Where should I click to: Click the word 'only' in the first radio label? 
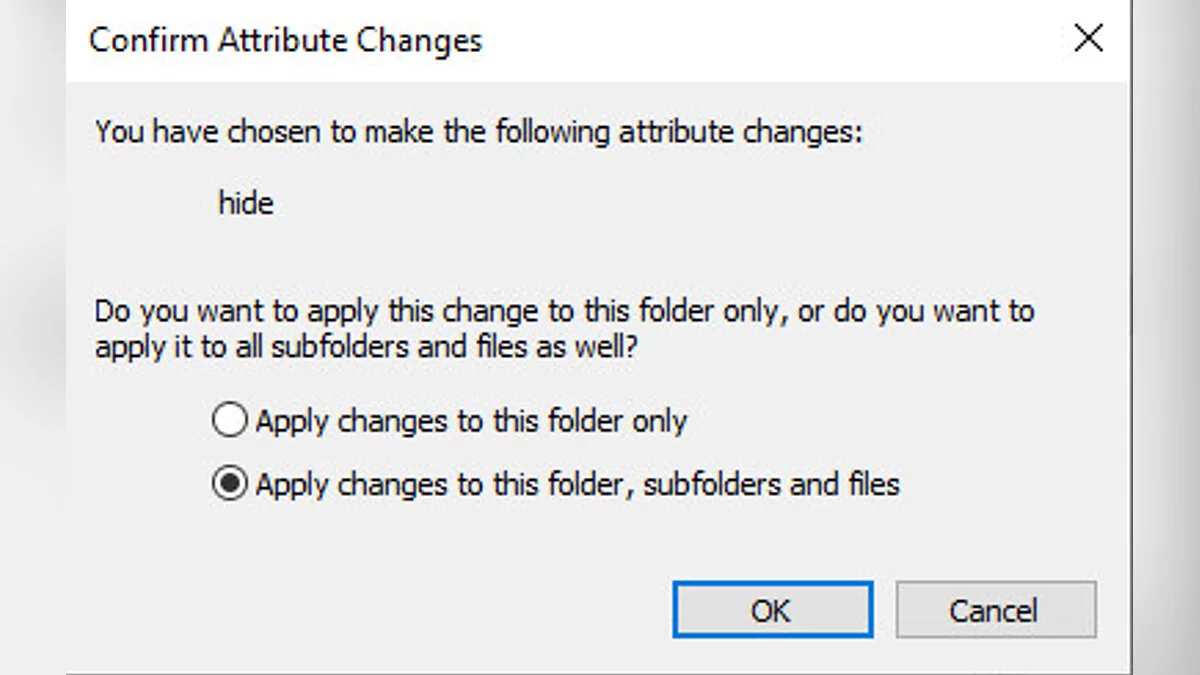(x=660, y=421)
